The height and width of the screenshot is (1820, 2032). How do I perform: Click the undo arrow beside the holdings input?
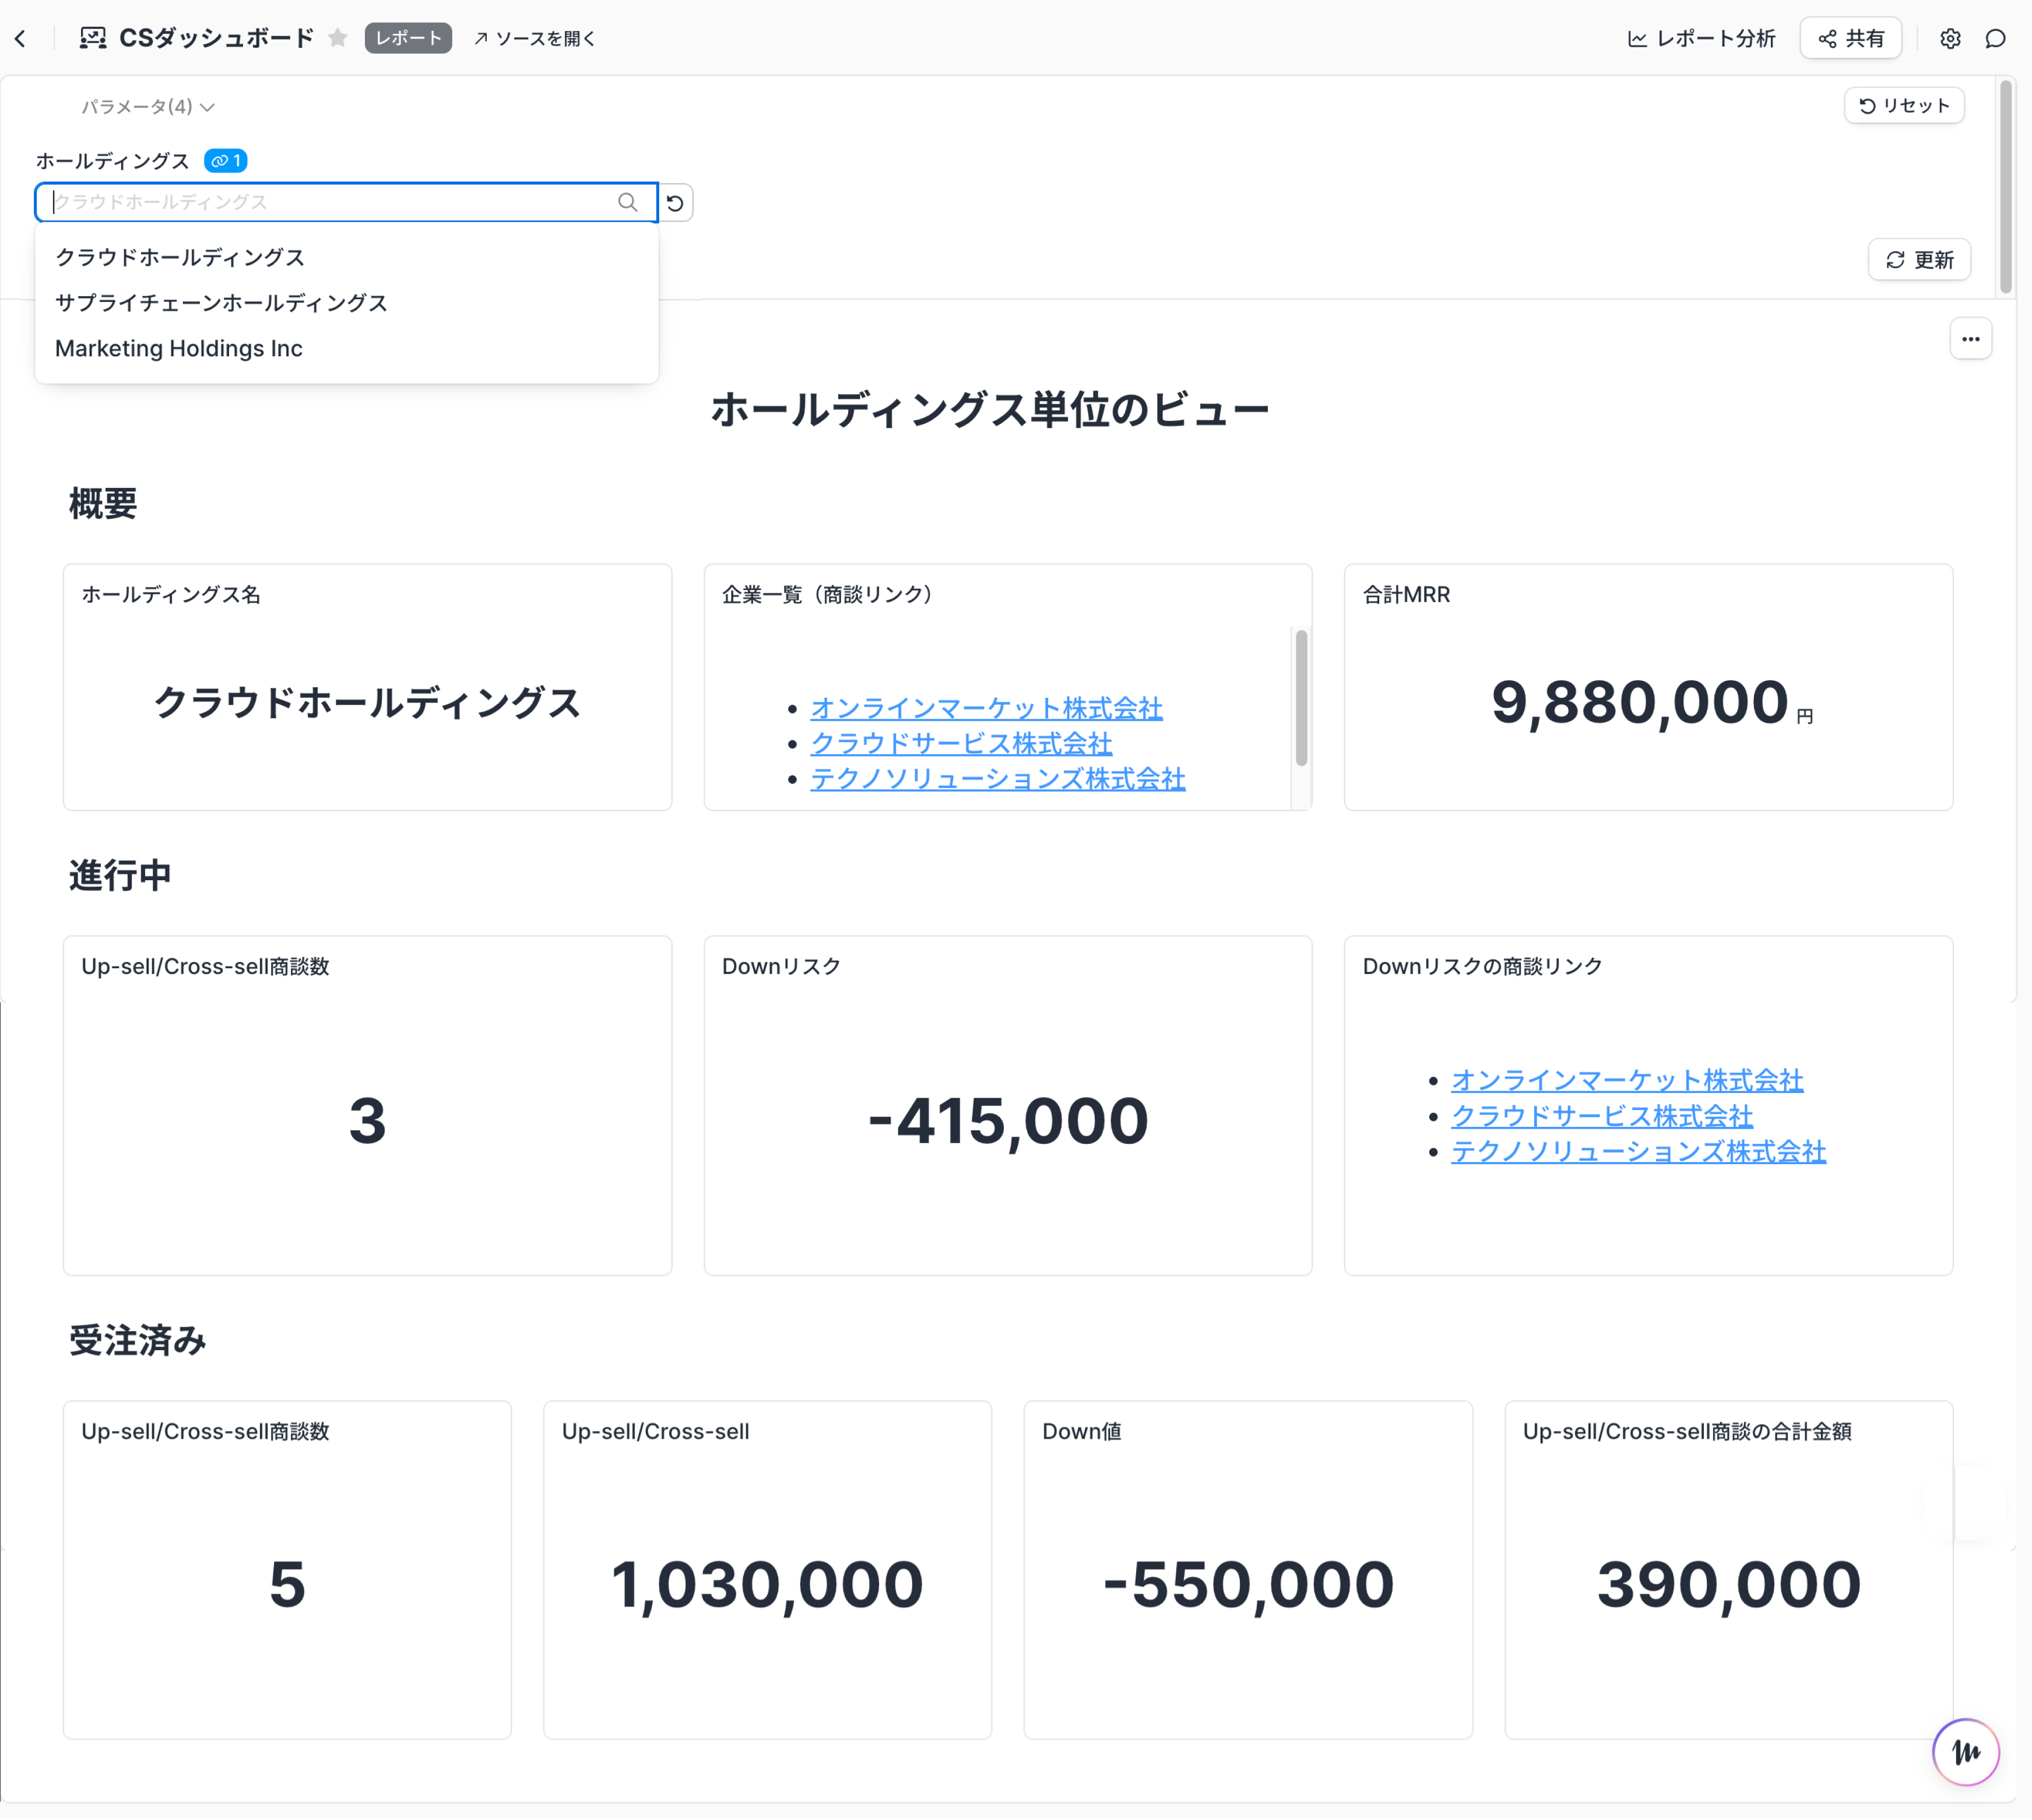pyautogui.click(x=676, y=203)
